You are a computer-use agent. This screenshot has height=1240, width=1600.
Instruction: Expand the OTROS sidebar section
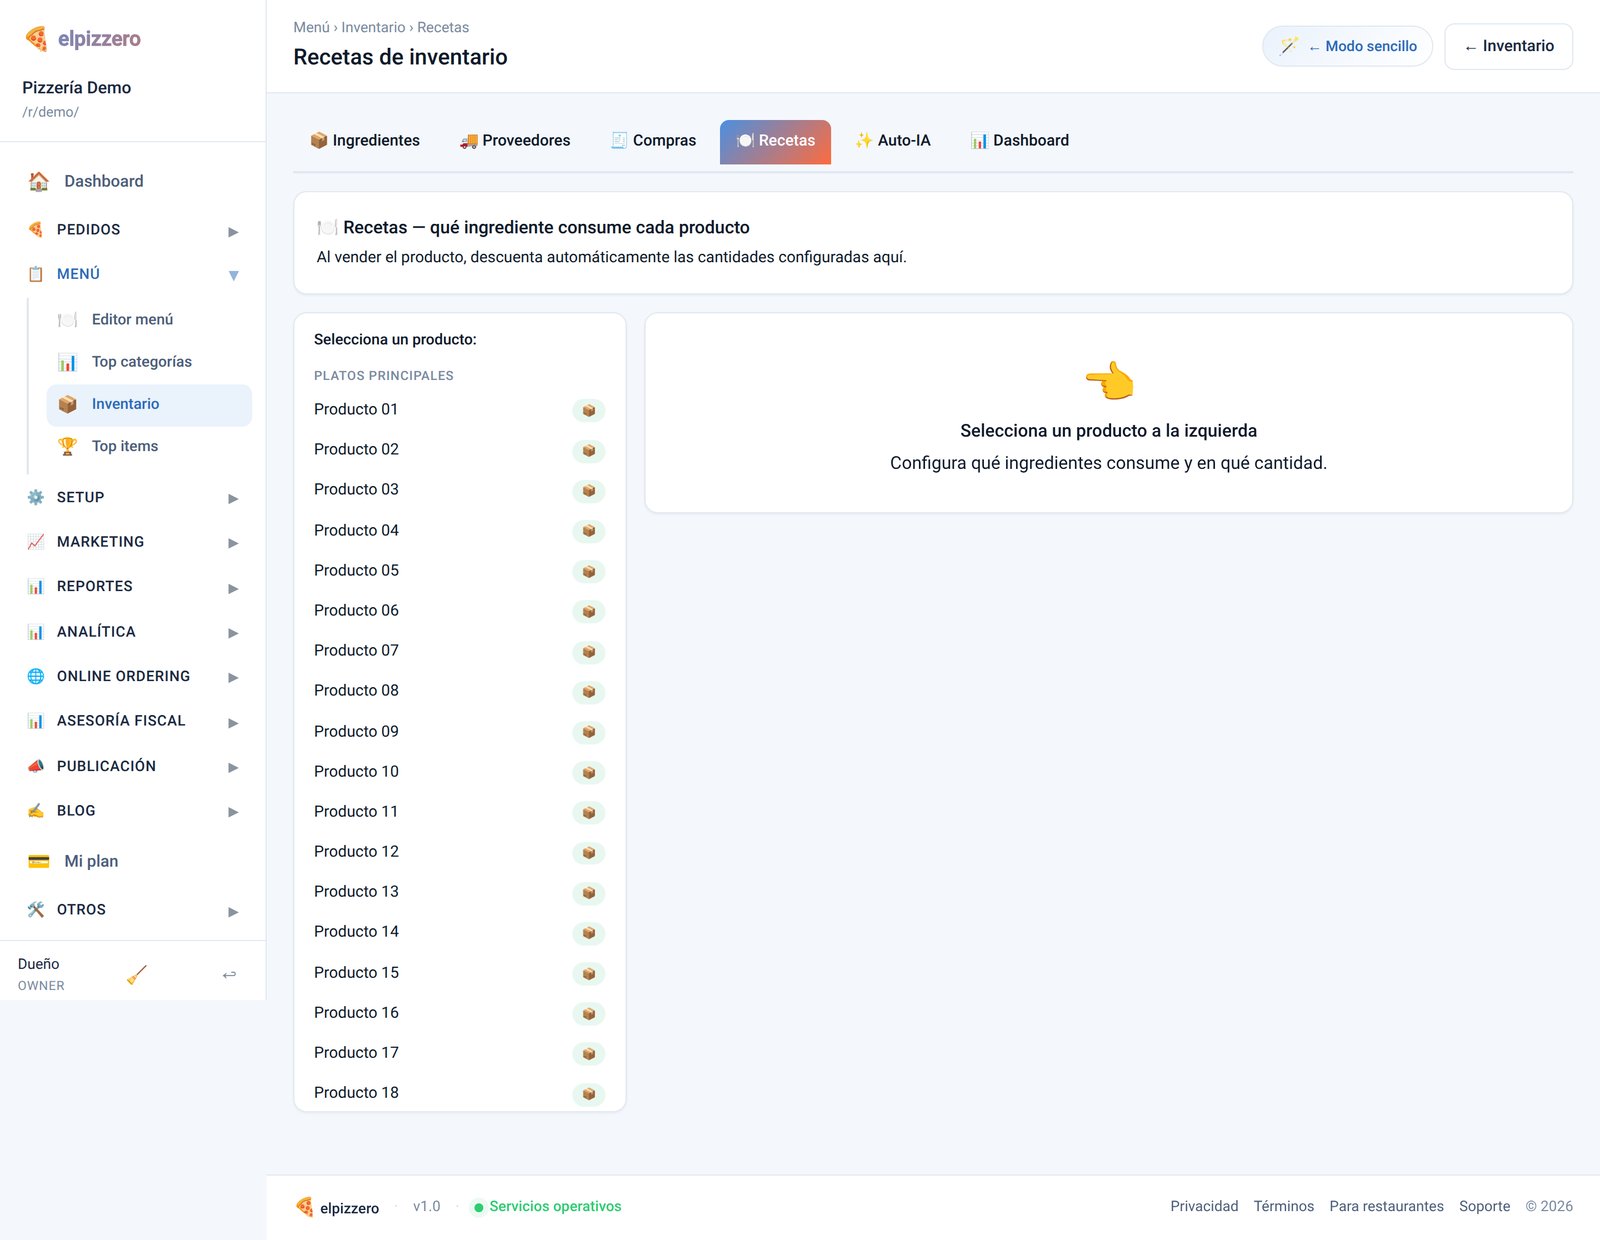click(x=133, y=910)
